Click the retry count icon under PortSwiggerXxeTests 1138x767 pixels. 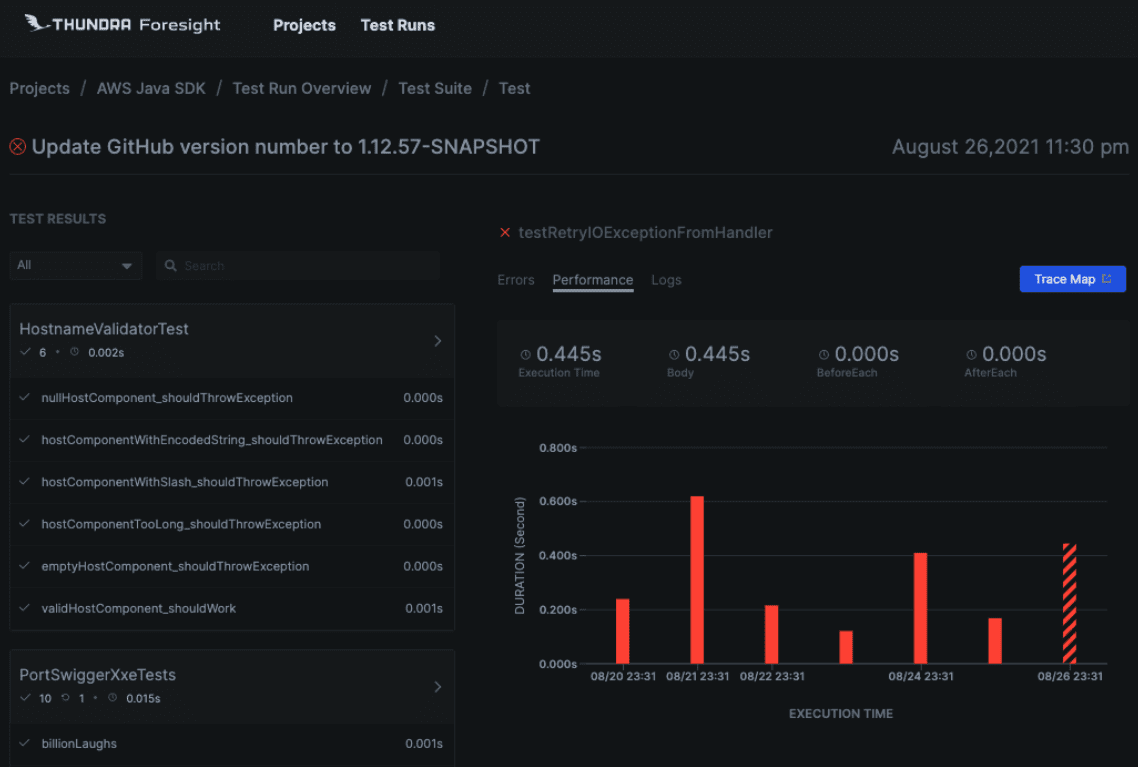click(x=65, y=698)
